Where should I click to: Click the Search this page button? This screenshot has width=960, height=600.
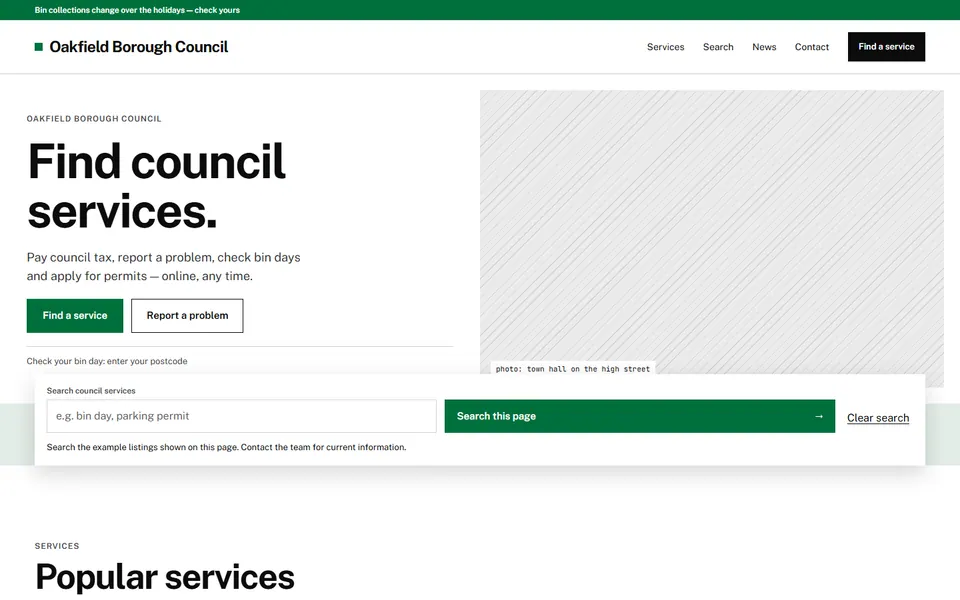coord(640,416)
